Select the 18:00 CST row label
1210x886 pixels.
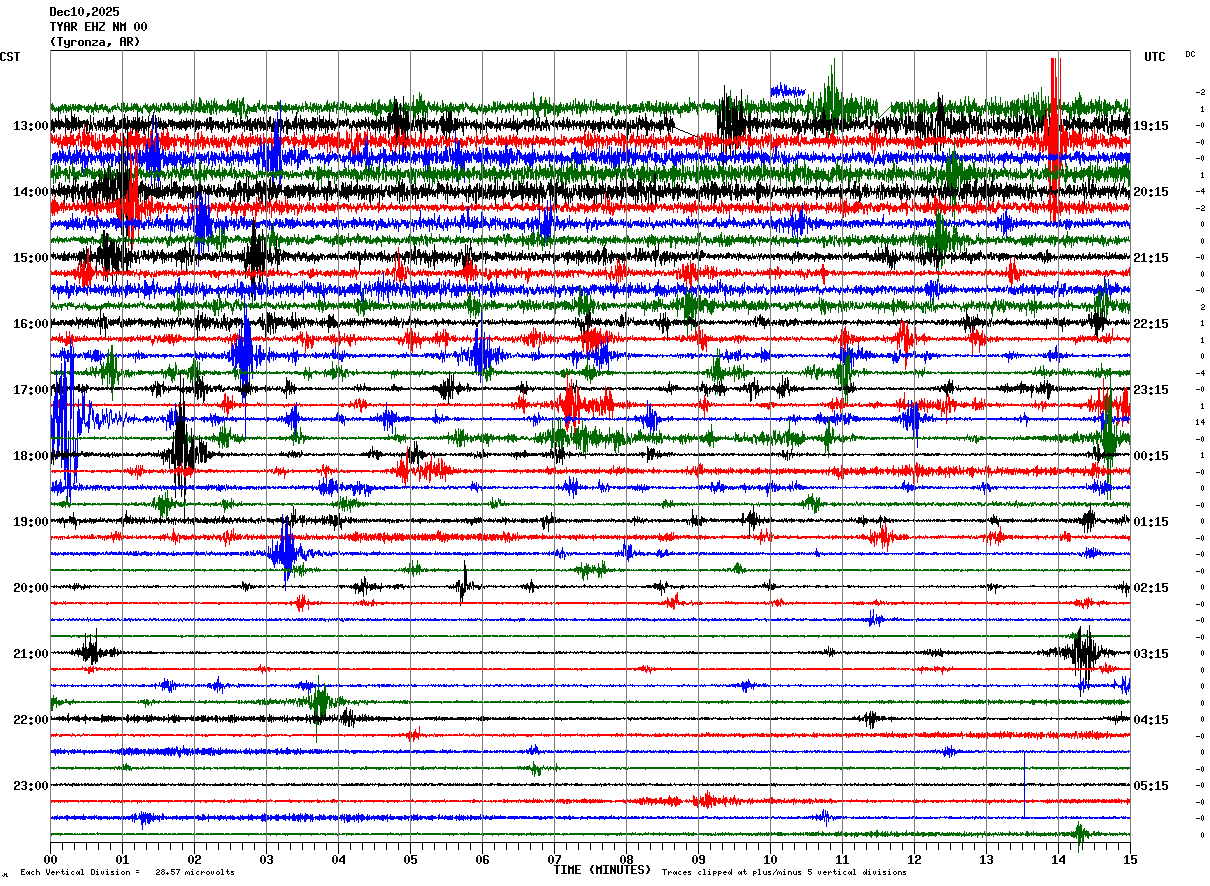coord(31,456)
